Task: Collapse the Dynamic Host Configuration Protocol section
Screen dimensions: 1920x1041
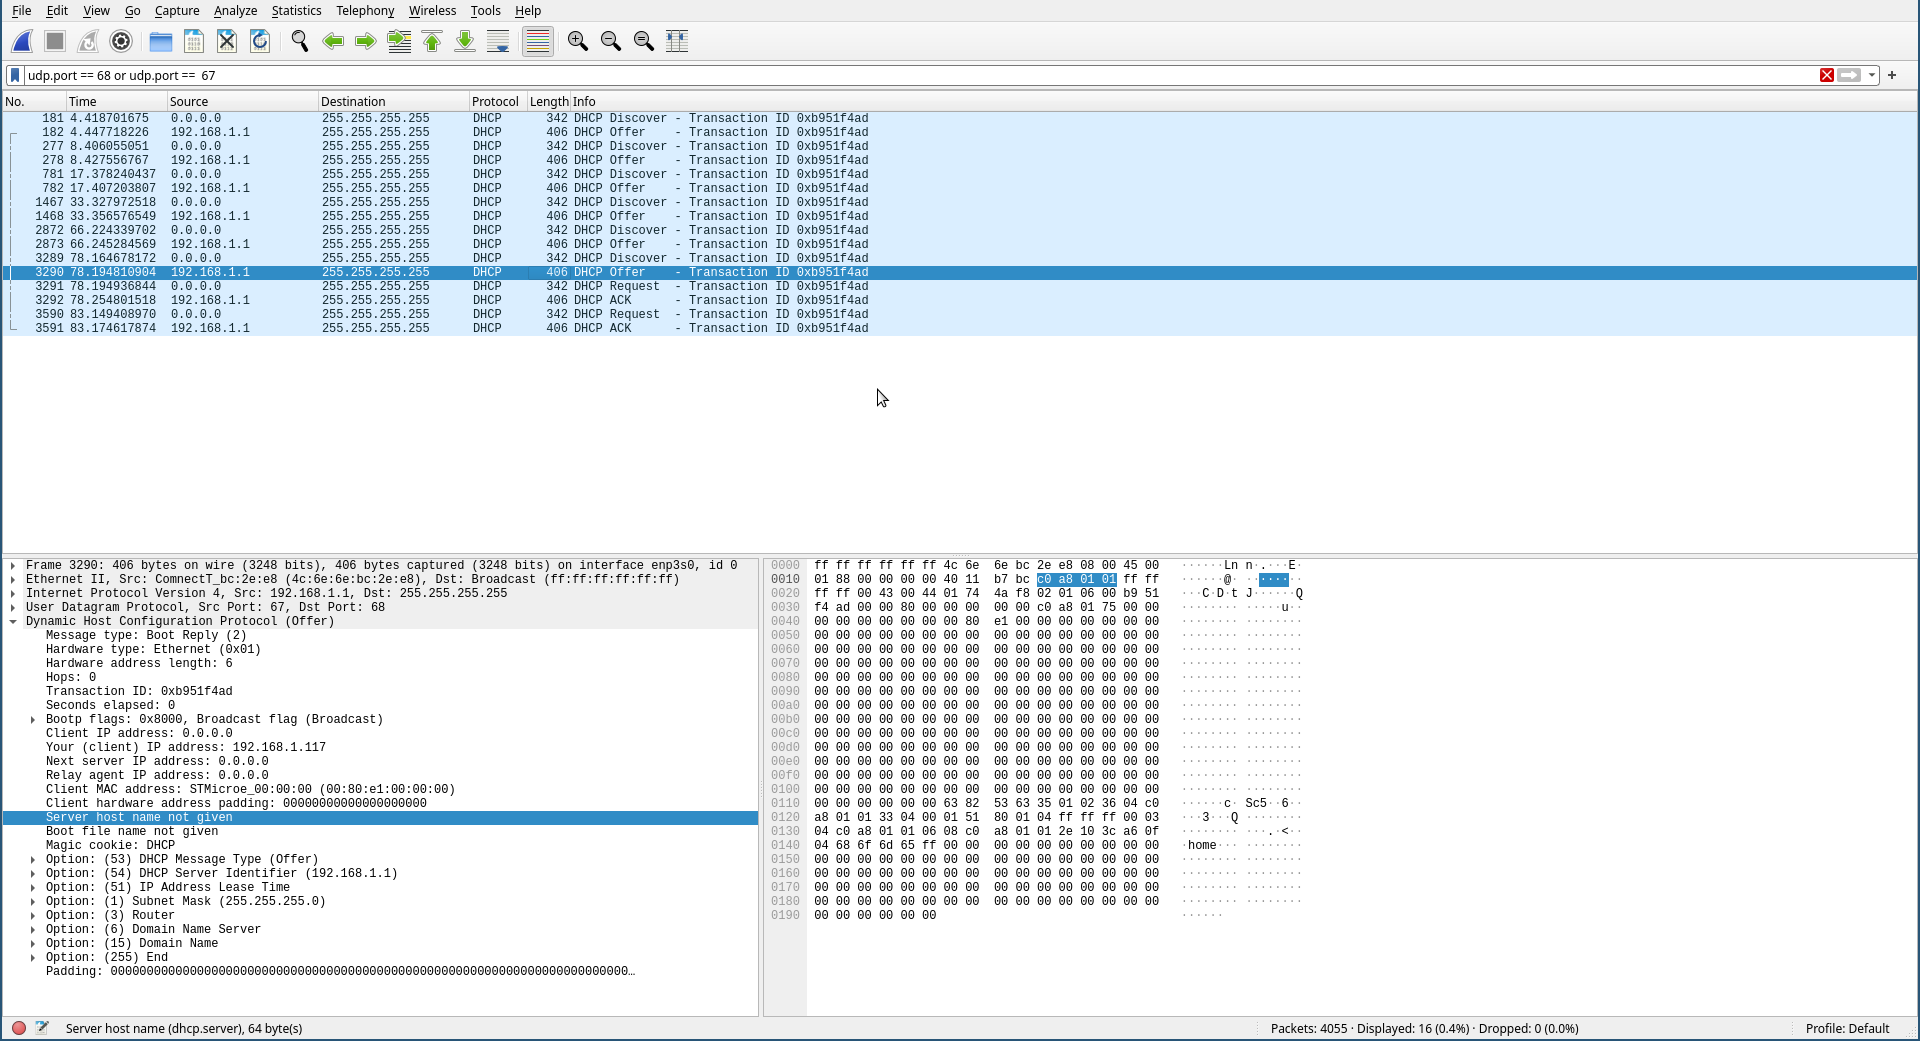Action: [x=13, y=621]
